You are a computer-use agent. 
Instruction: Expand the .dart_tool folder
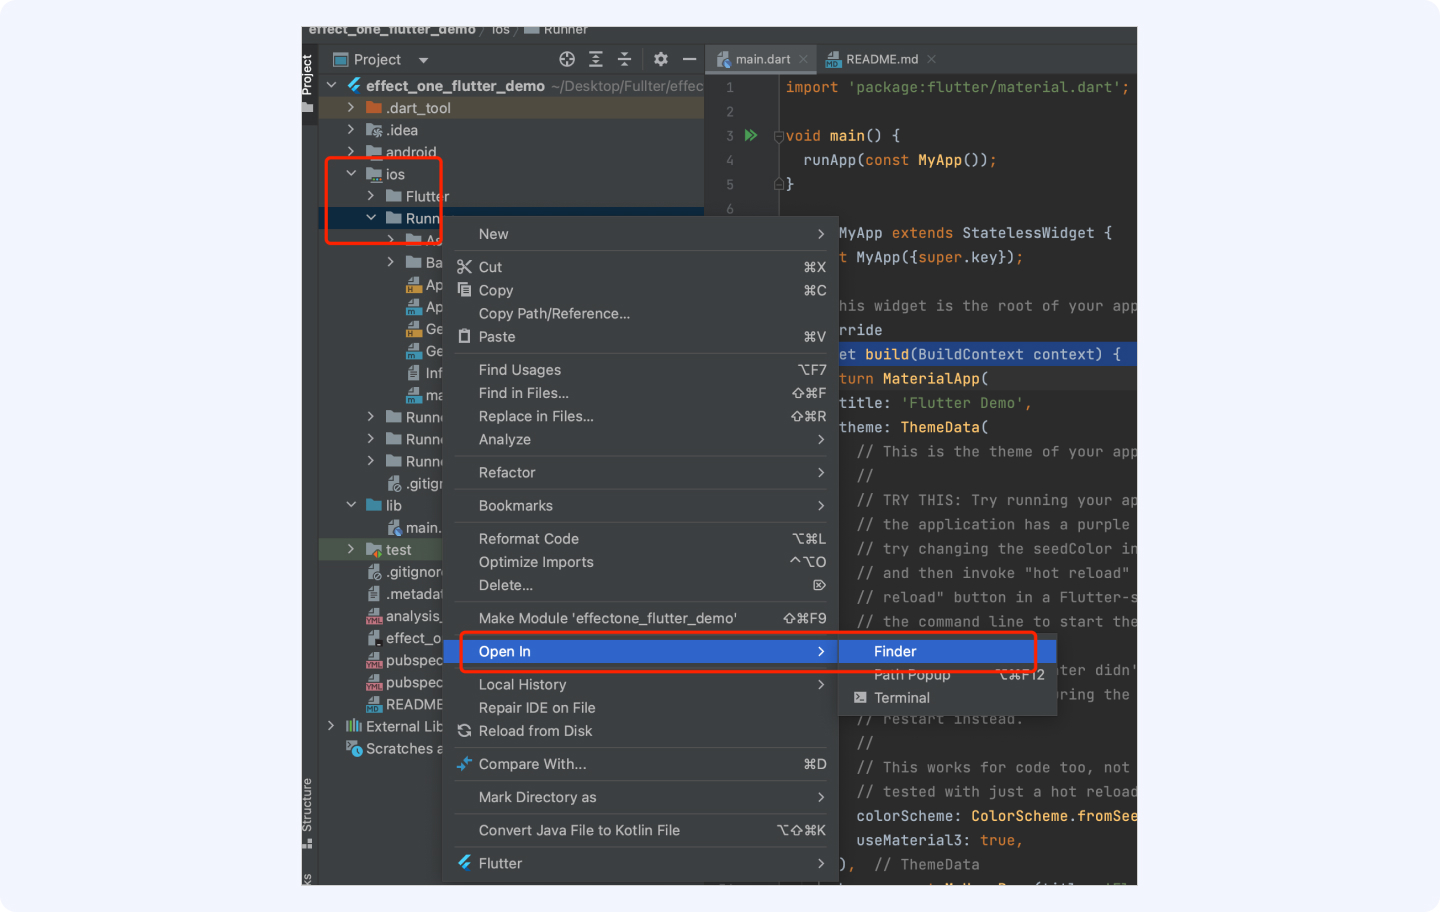tap(351, 108)
